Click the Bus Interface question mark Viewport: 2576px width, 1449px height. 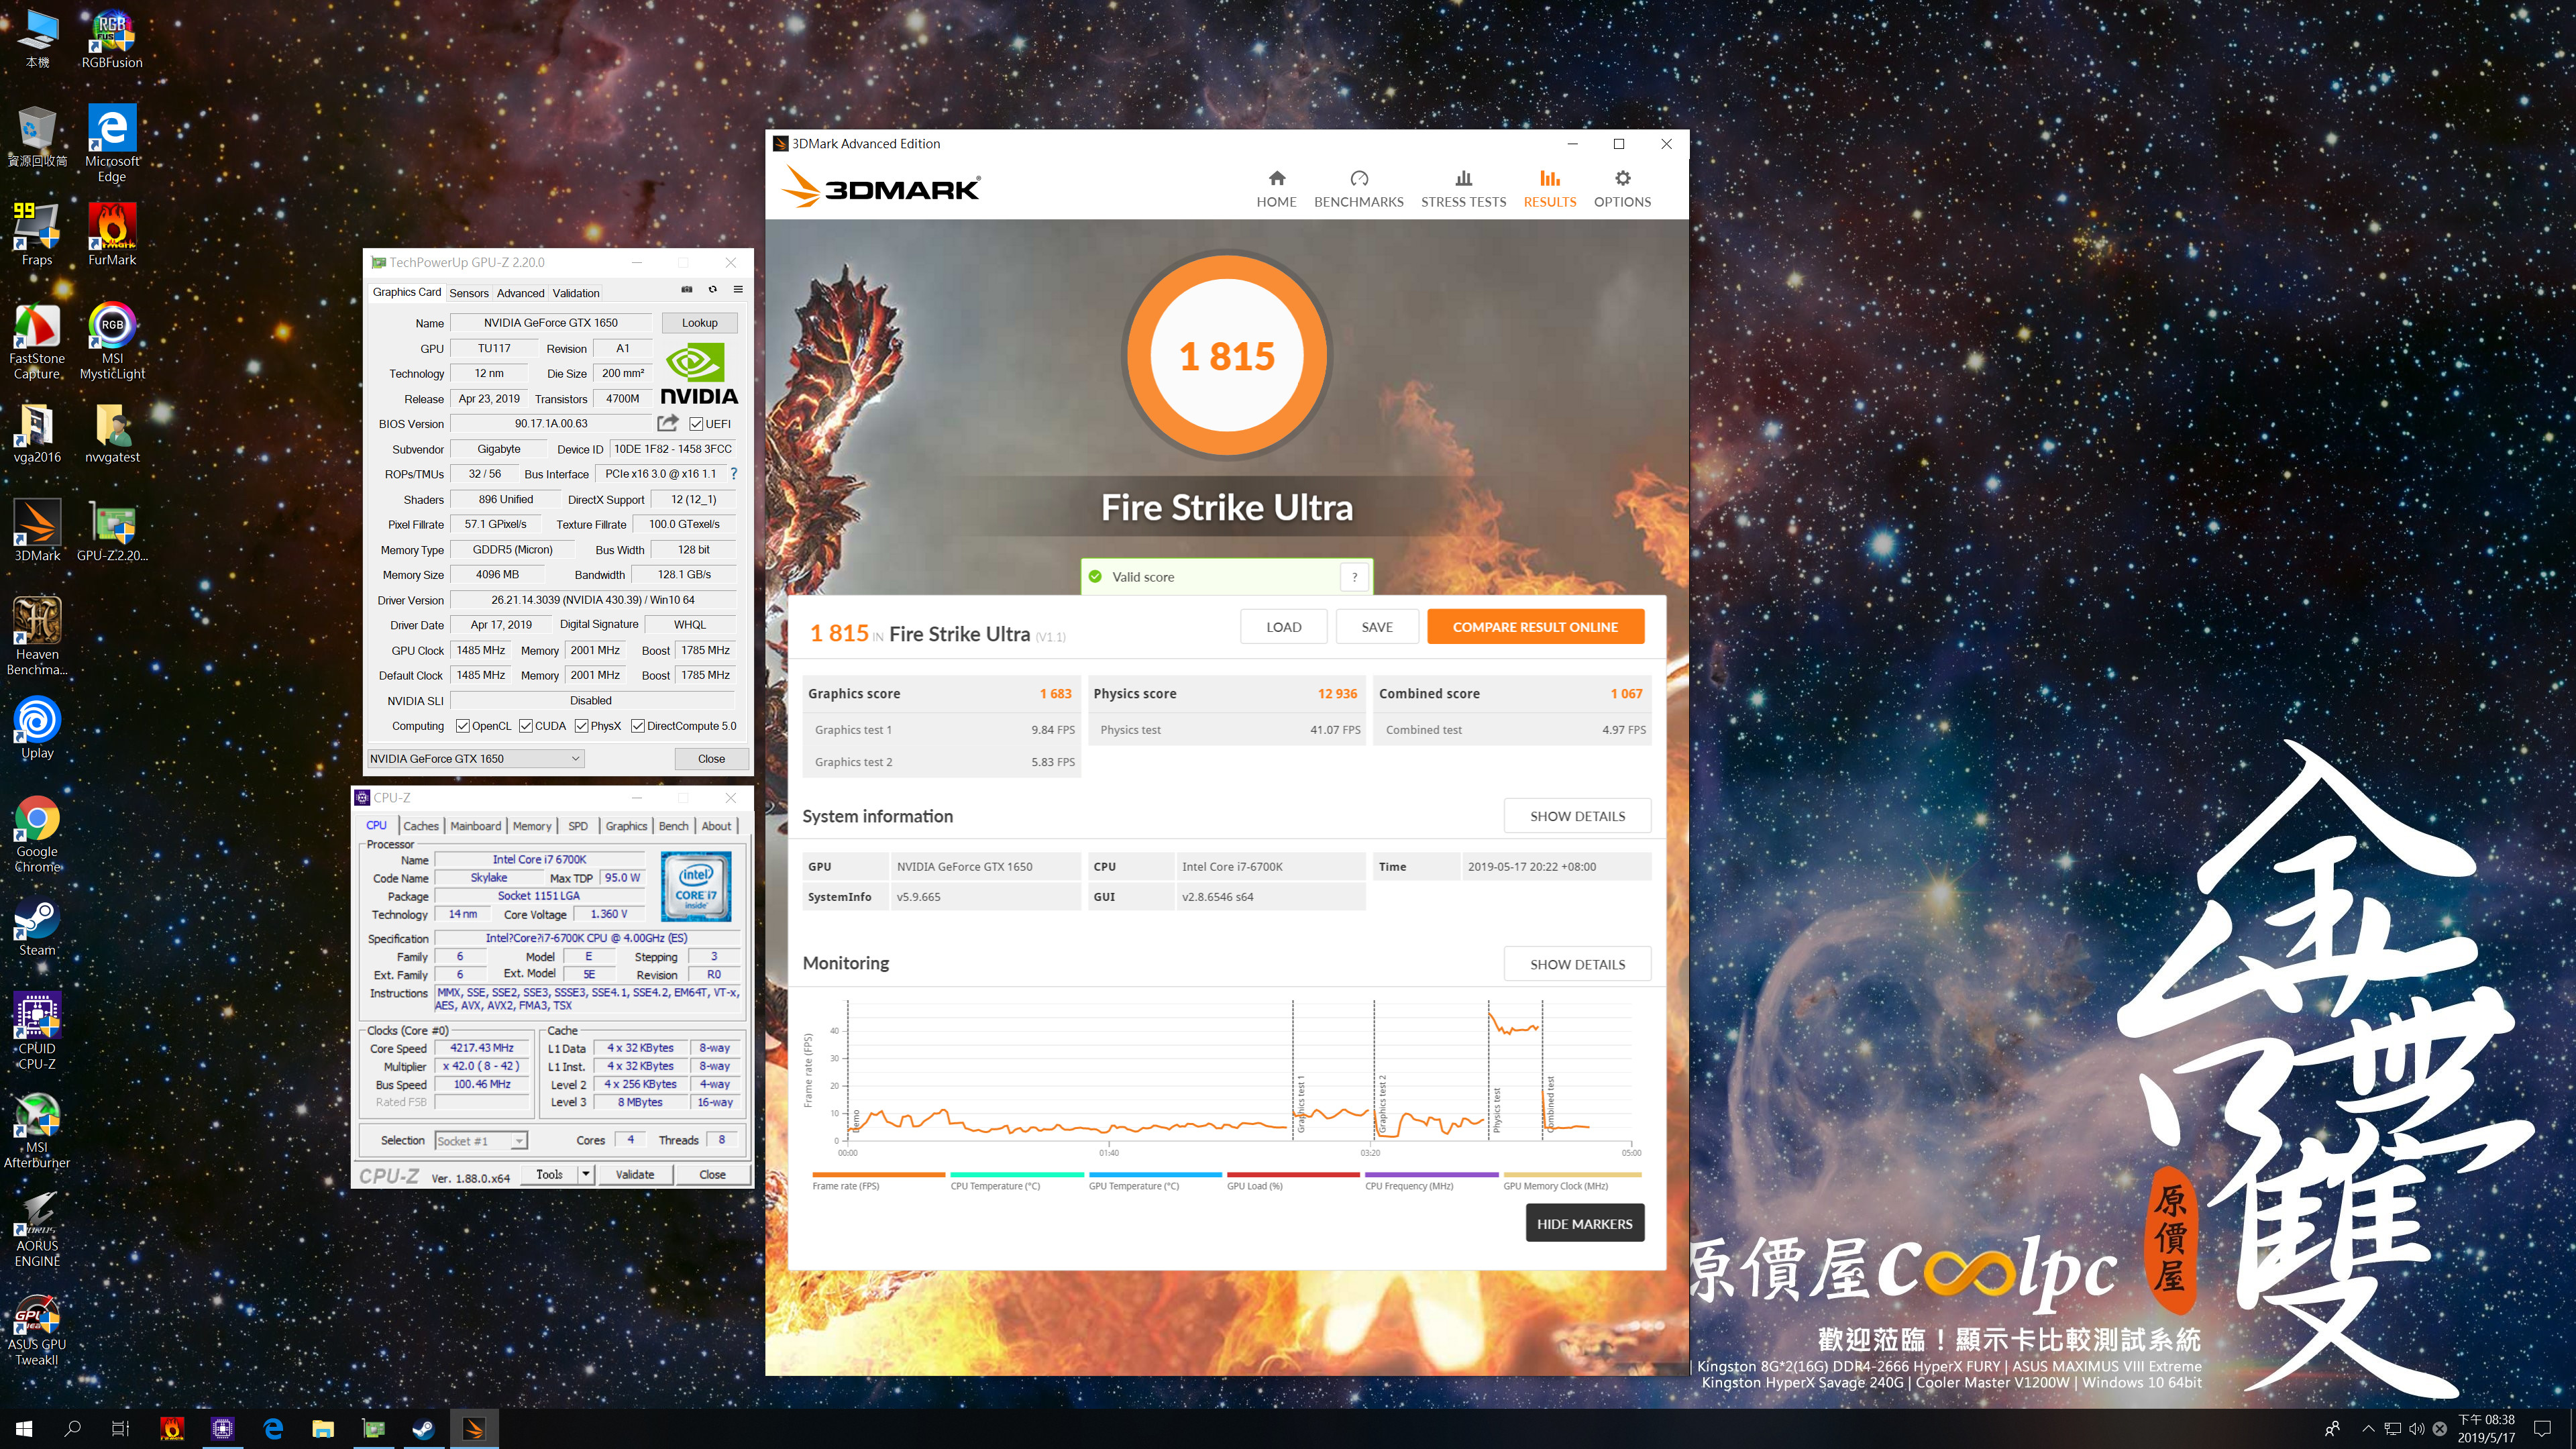point(734,474)
